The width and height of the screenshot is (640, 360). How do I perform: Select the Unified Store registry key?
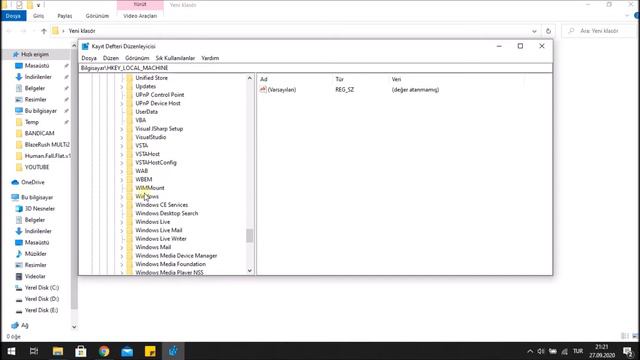(151, 78)
